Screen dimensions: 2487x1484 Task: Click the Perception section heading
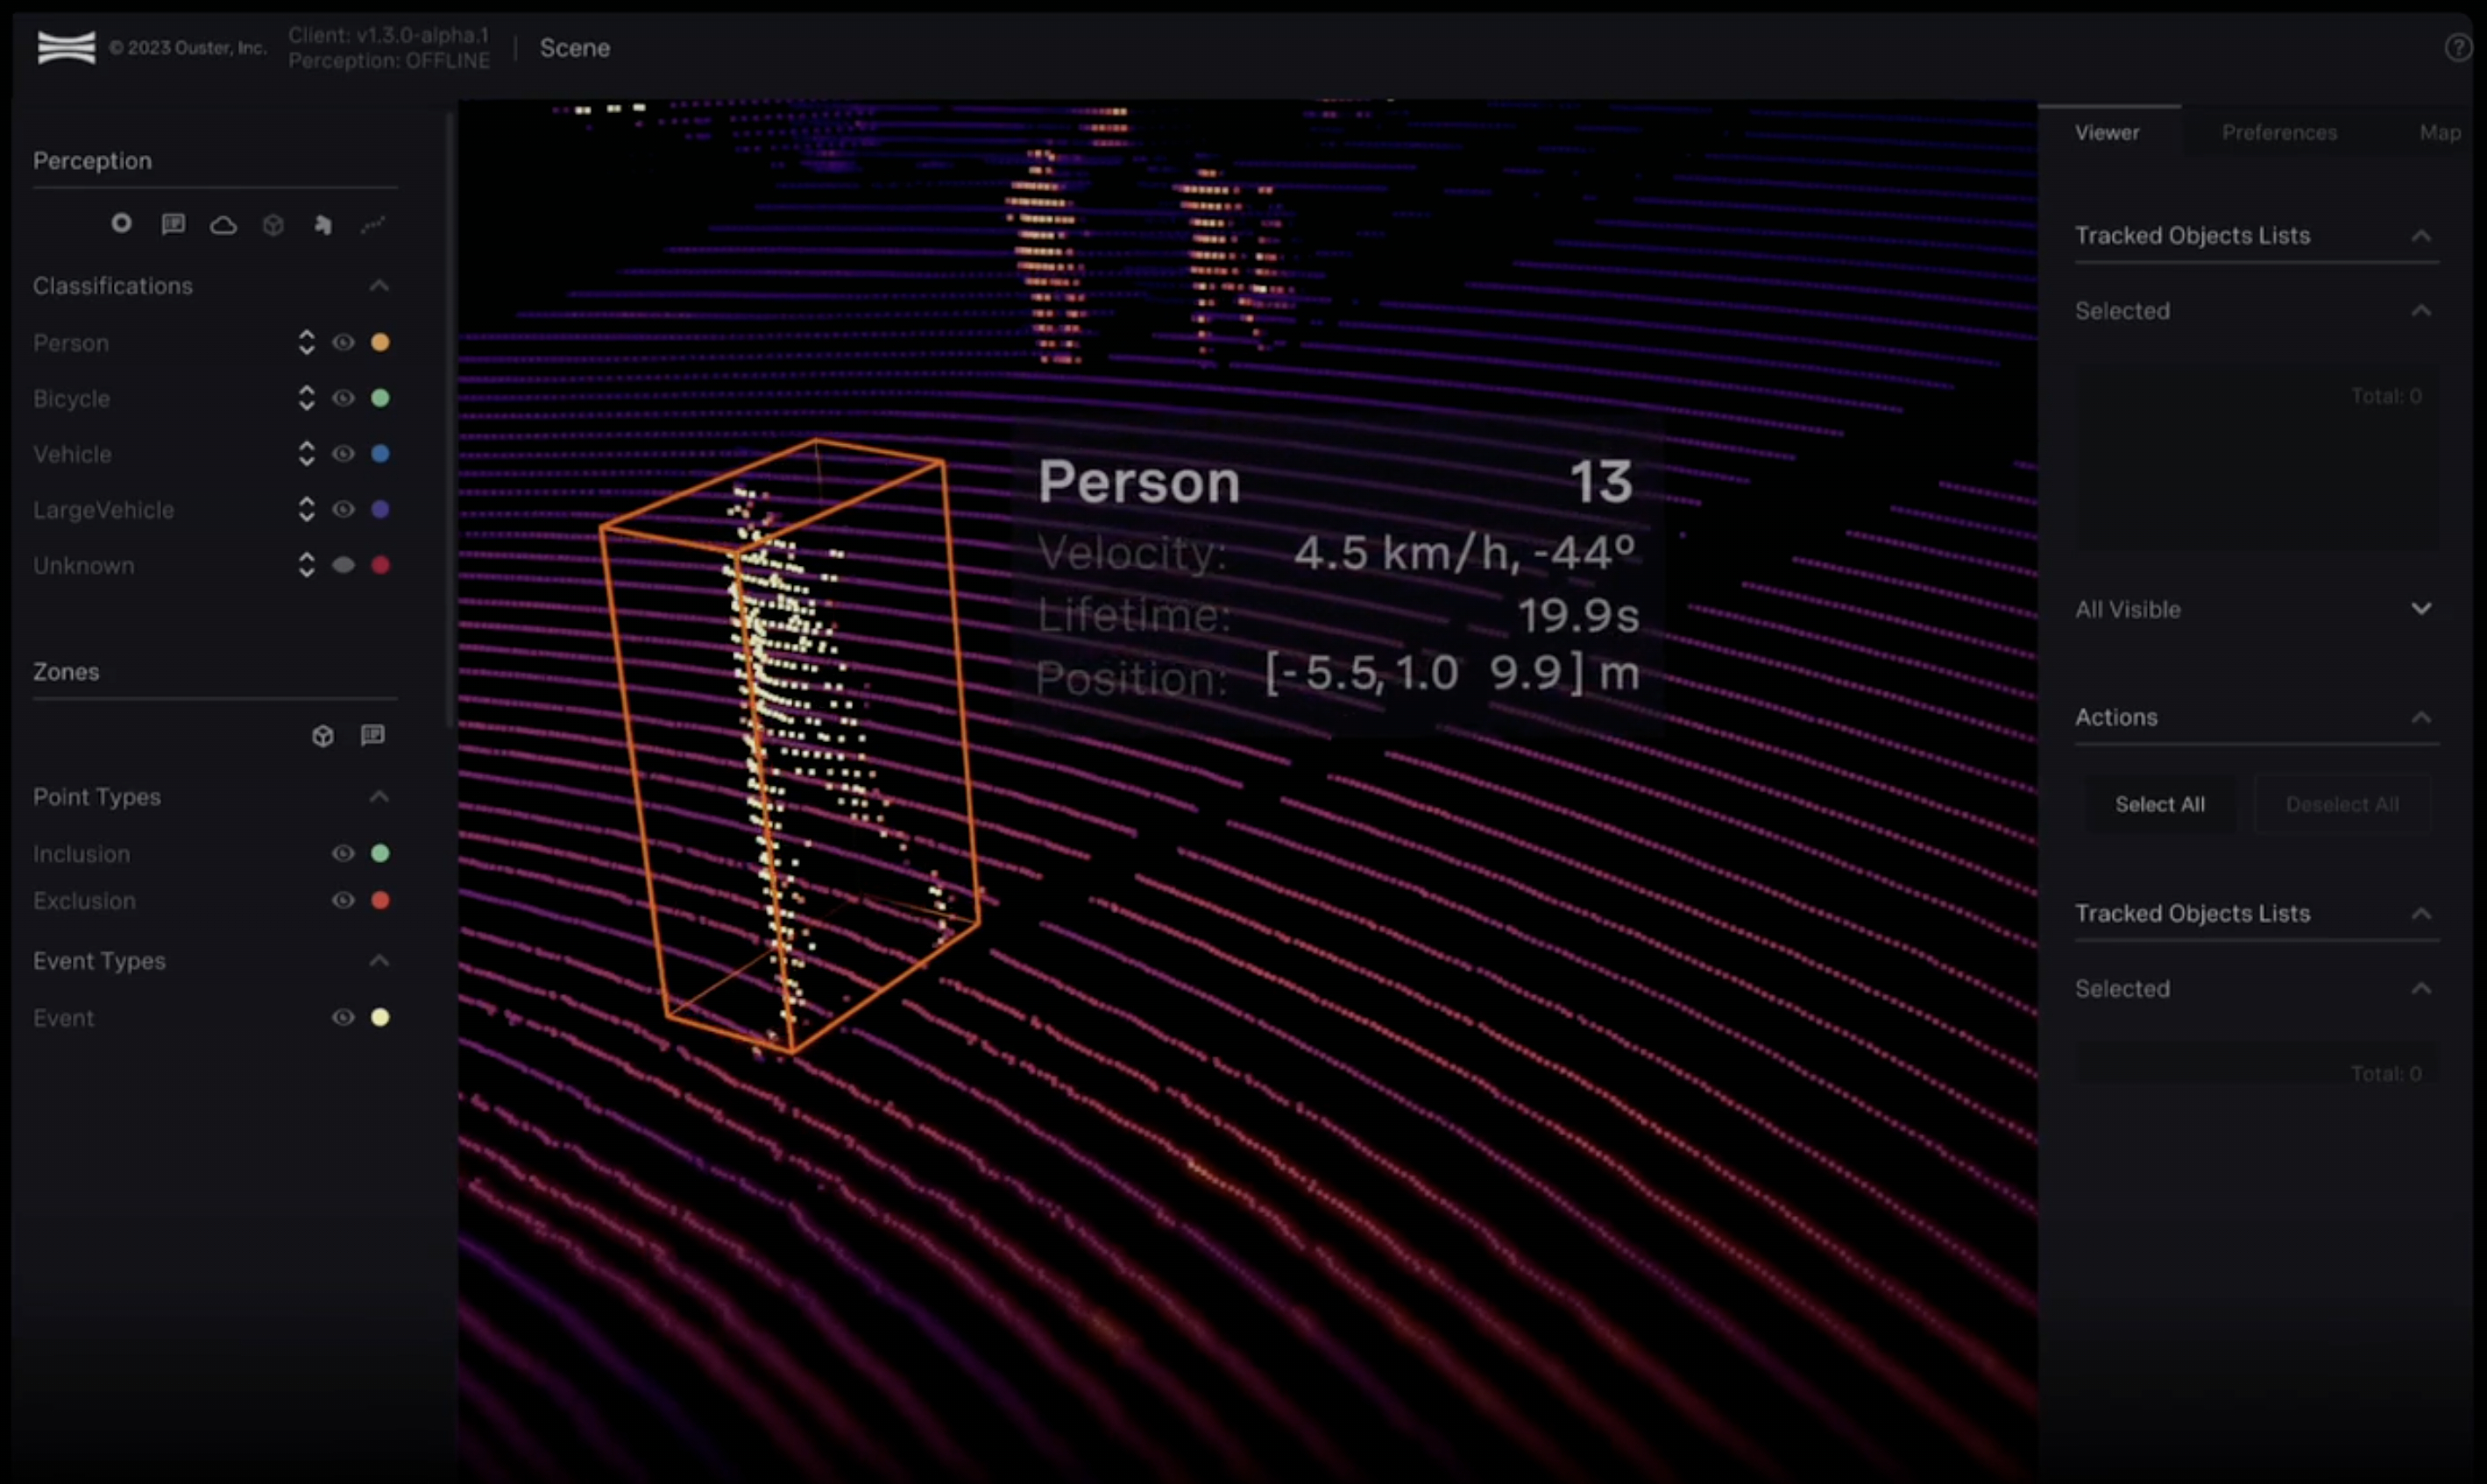(92, 161)
